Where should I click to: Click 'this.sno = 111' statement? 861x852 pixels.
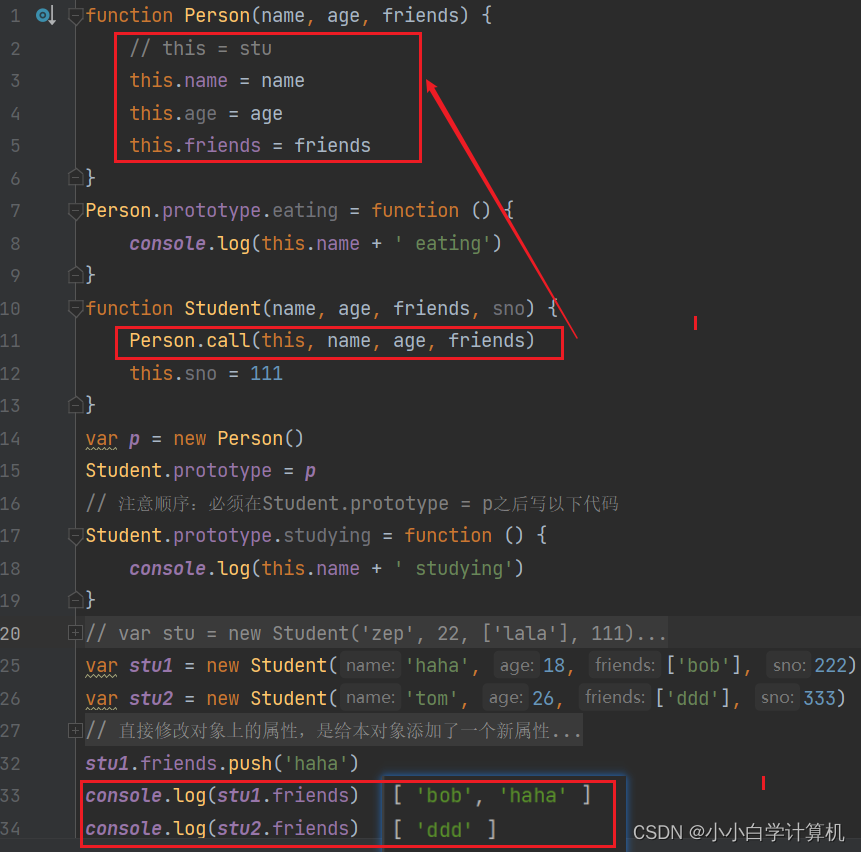(x=206, y=374)
